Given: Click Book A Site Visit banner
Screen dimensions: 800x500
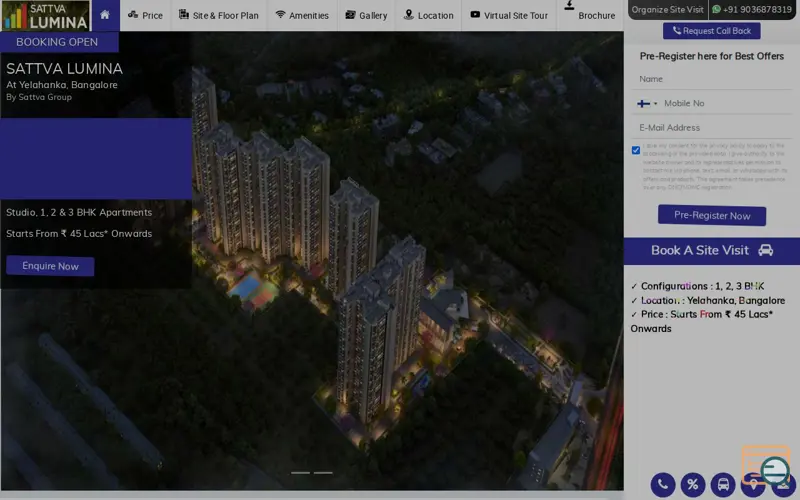Looking at the screenshot, I should coord(712,251).
